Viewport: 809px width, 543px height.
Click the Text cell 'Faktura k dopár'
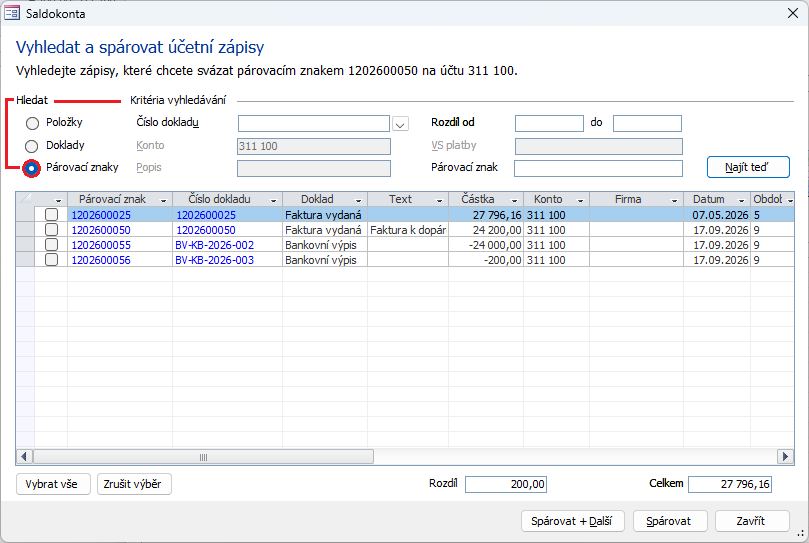408,230
